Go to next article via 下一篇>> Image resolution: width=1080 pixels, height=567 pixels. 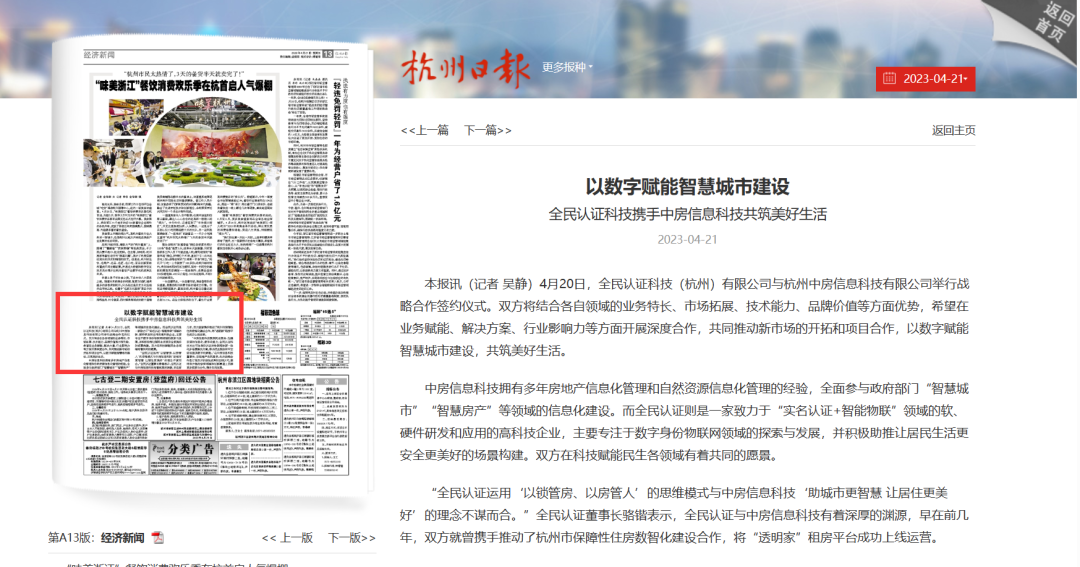(488, 130)
